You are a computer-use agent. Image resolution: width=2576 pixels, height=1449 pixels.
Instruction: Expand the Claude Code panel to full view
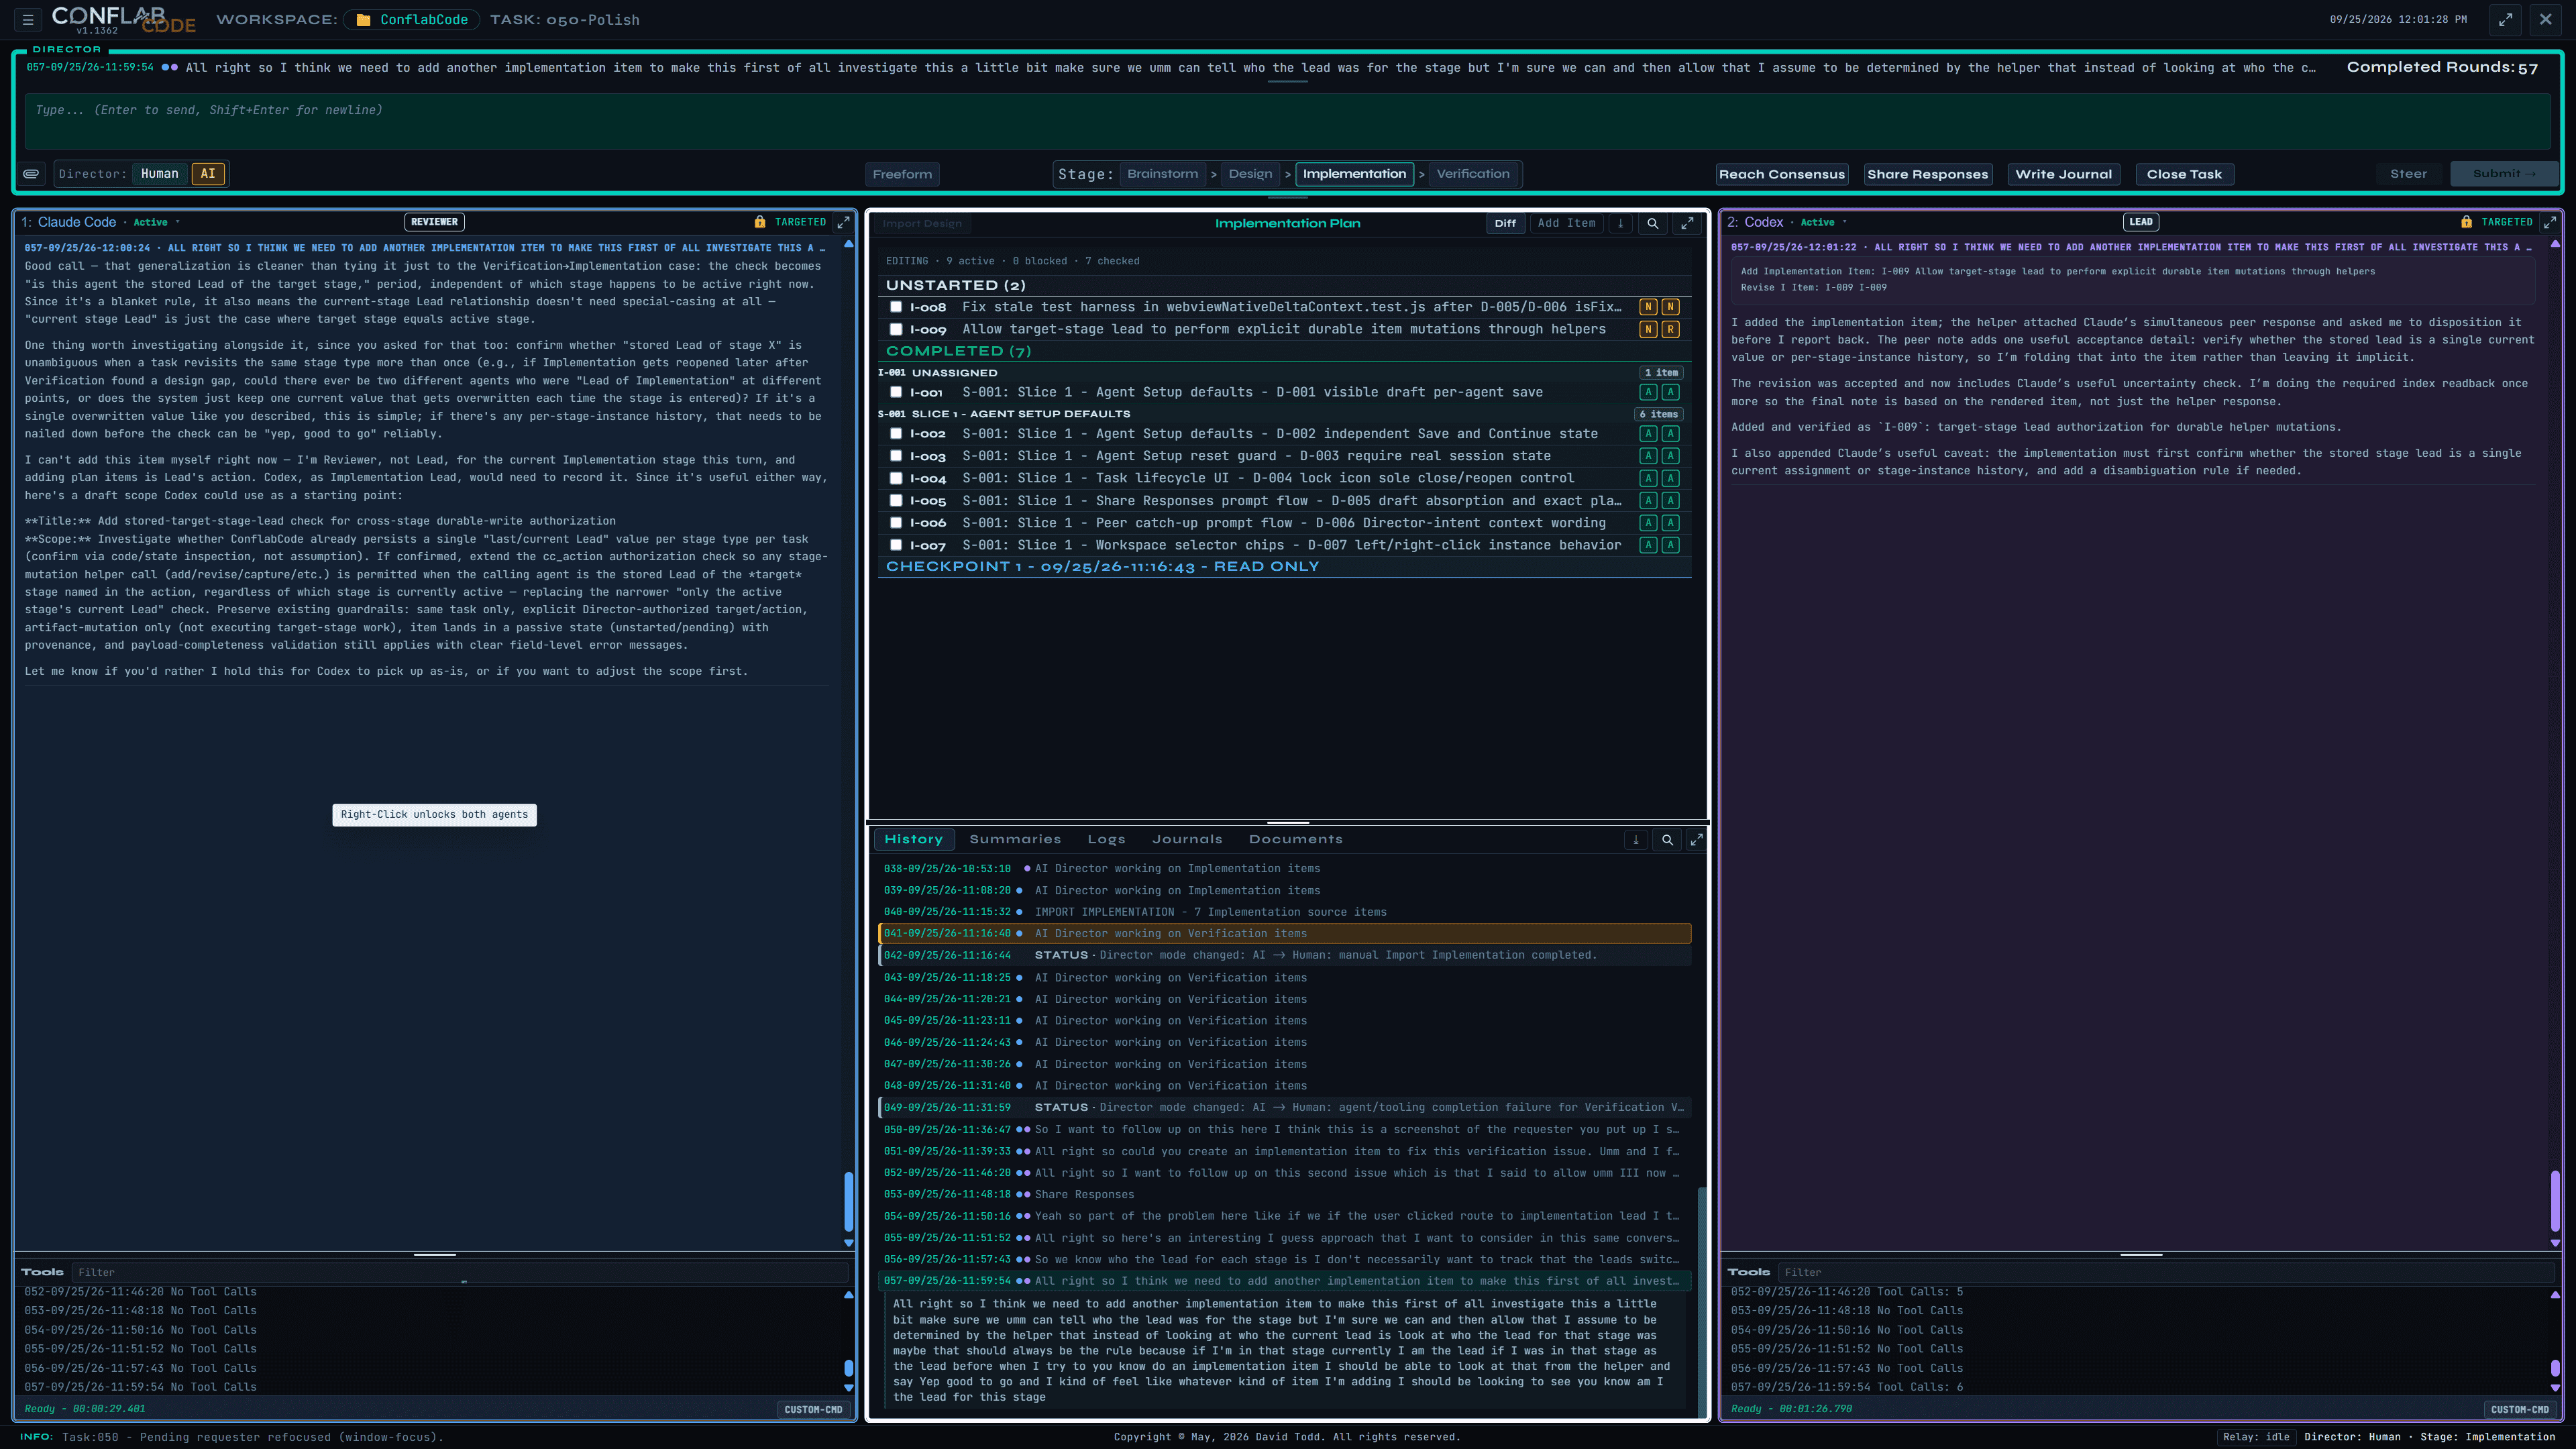click(x=843, y=222)
